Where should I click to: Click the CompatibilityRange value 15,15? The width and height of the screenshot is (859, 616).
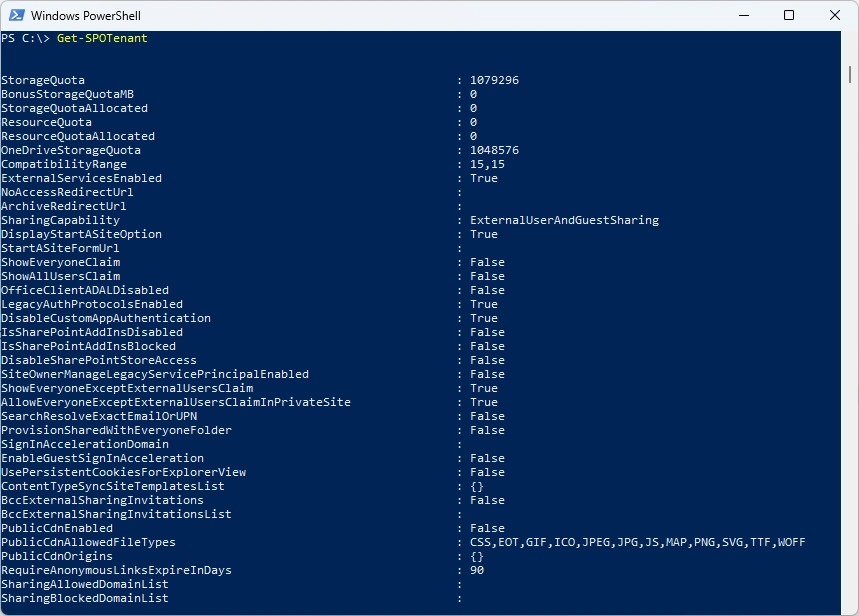tap(487, 164)
